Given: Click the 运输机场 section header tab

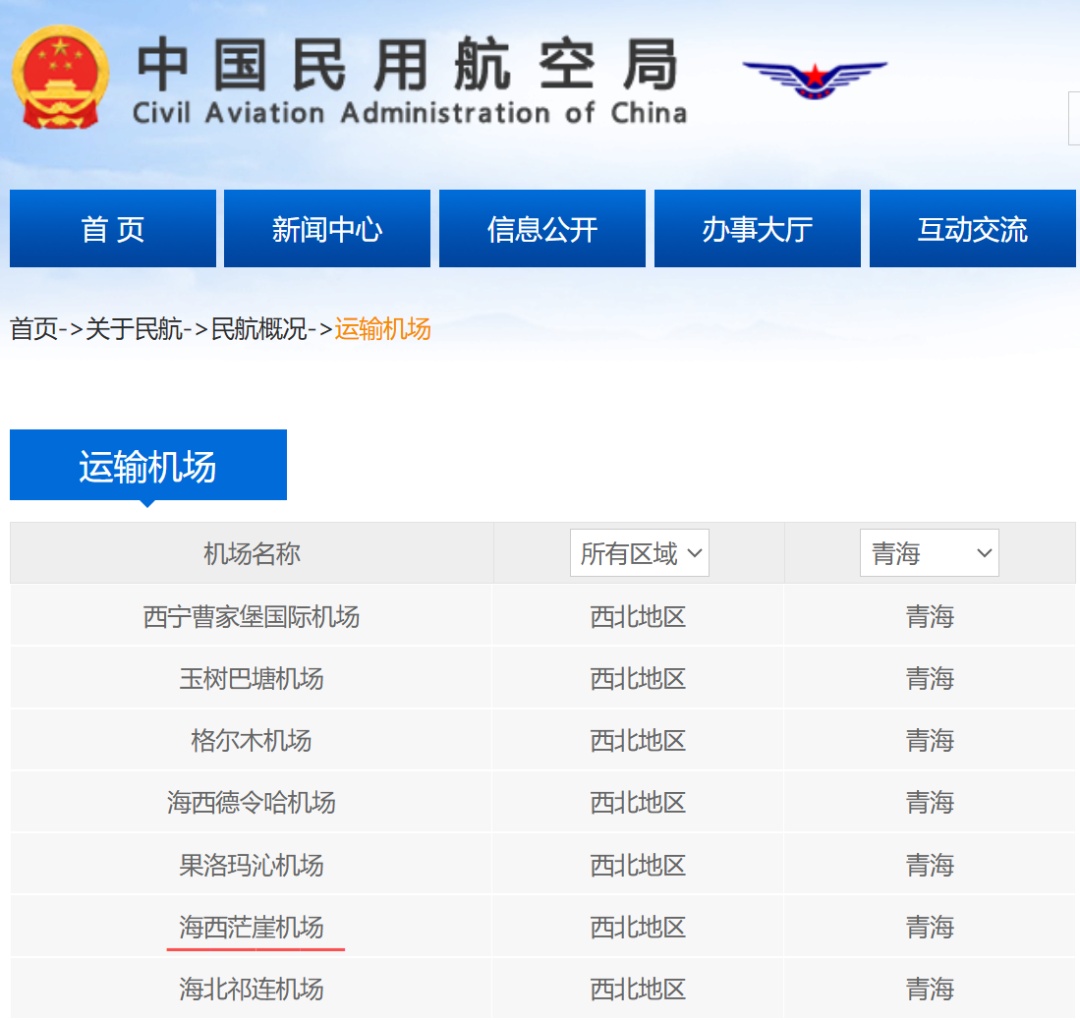Looking at the screenshot, I should 147,463.
